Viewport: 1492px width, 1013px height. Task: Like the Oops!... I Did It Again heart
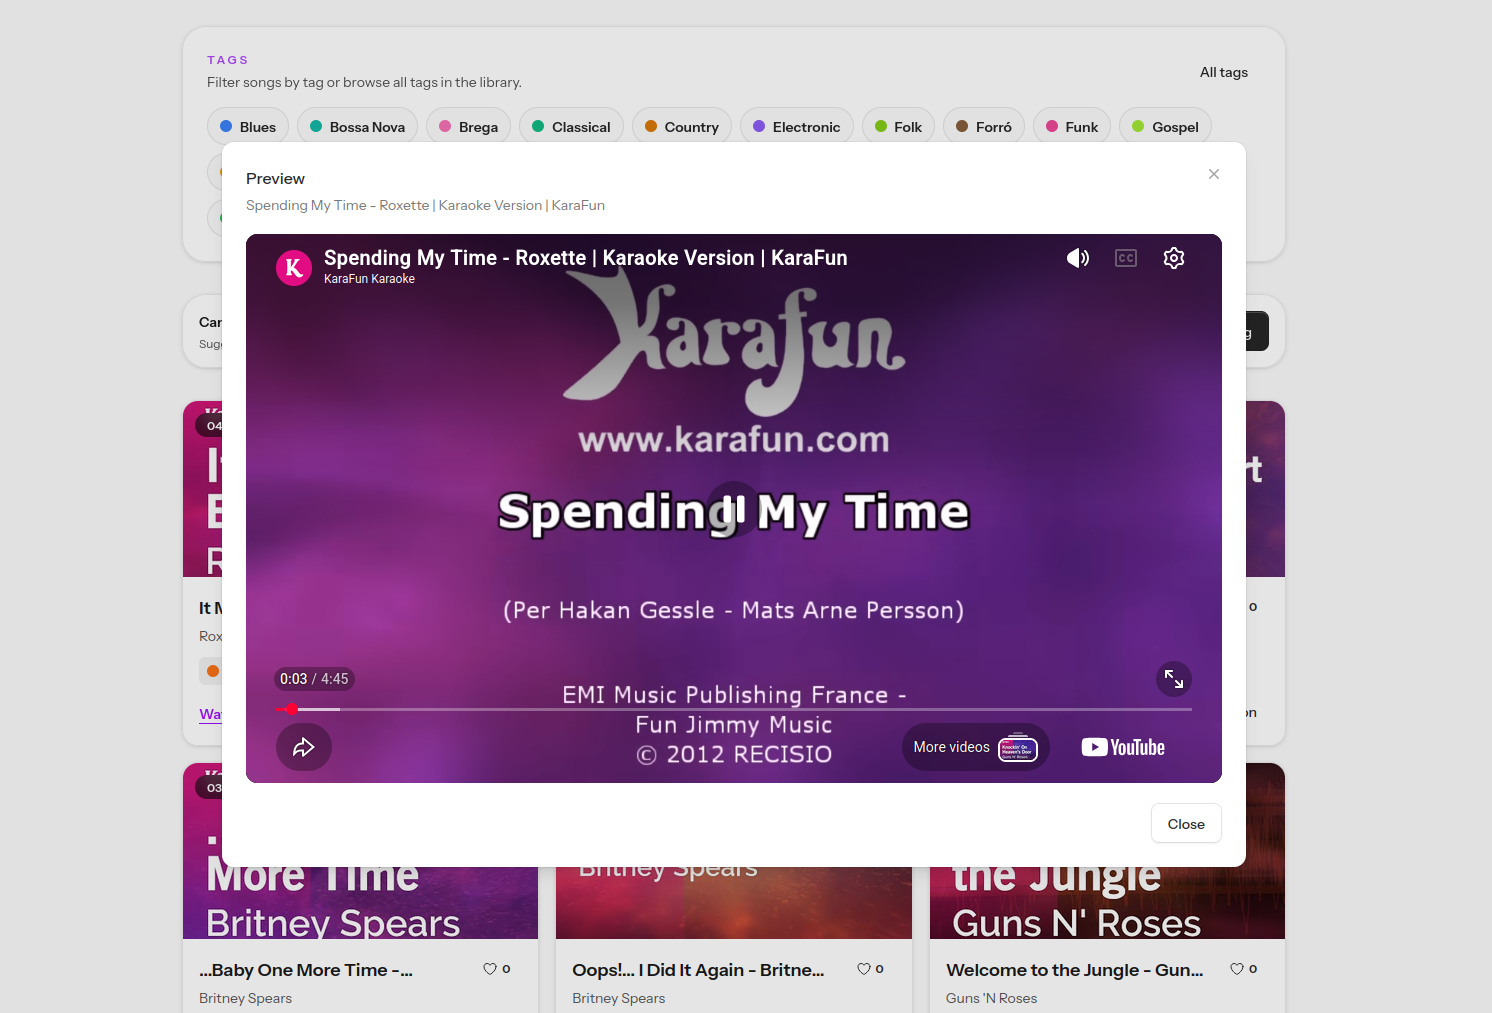(864, 969)
